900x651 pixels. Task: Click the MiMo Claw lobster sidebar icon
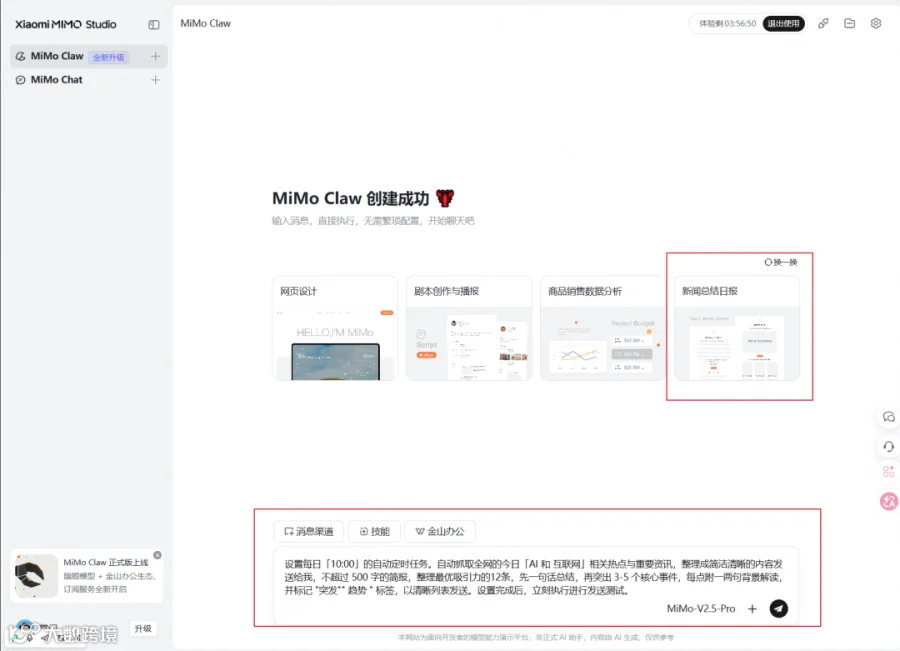pos(20,56)
